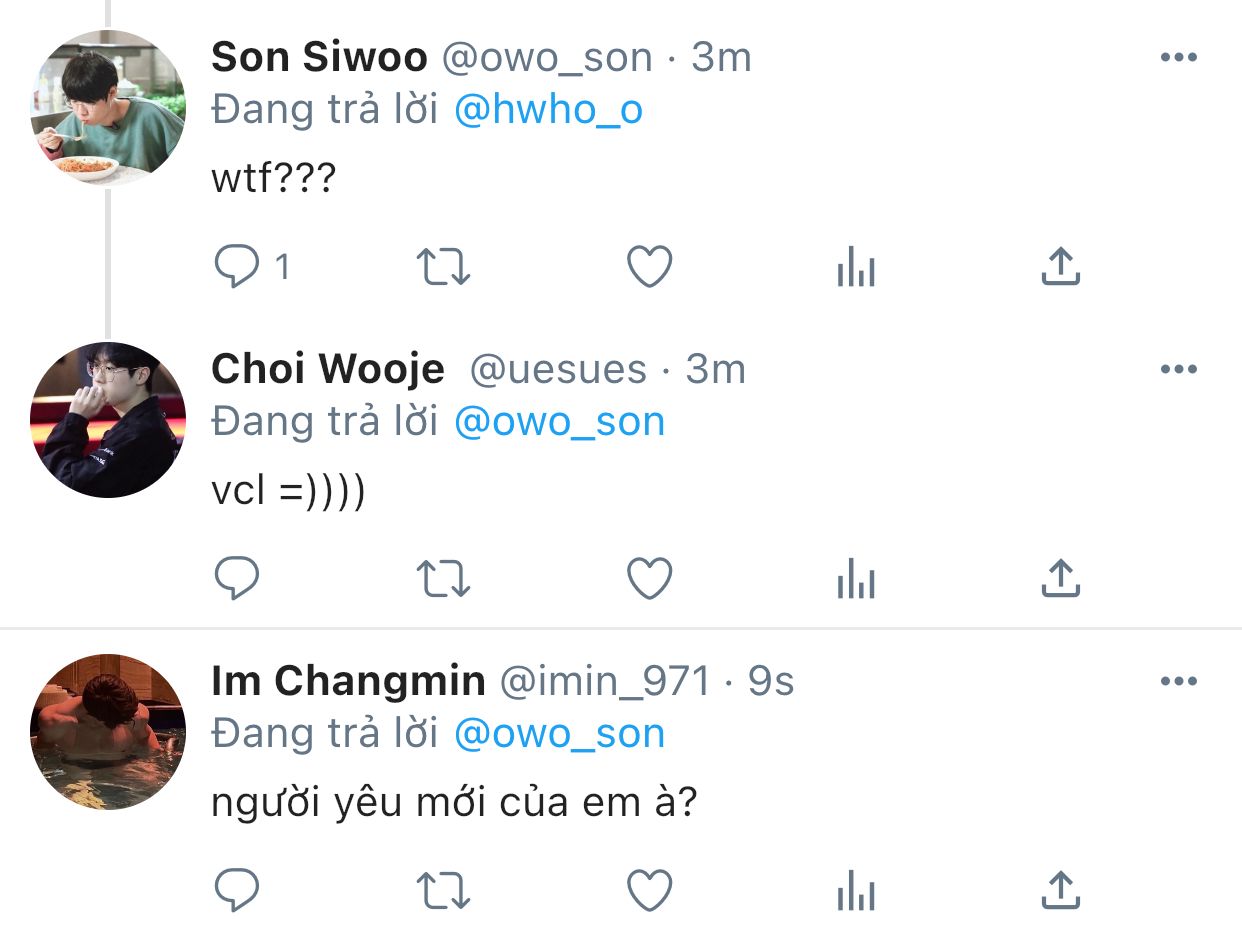Screen dimensions: 1242x935
Task: View analytics for Son Siwoo's tweet
Action: 855,269
